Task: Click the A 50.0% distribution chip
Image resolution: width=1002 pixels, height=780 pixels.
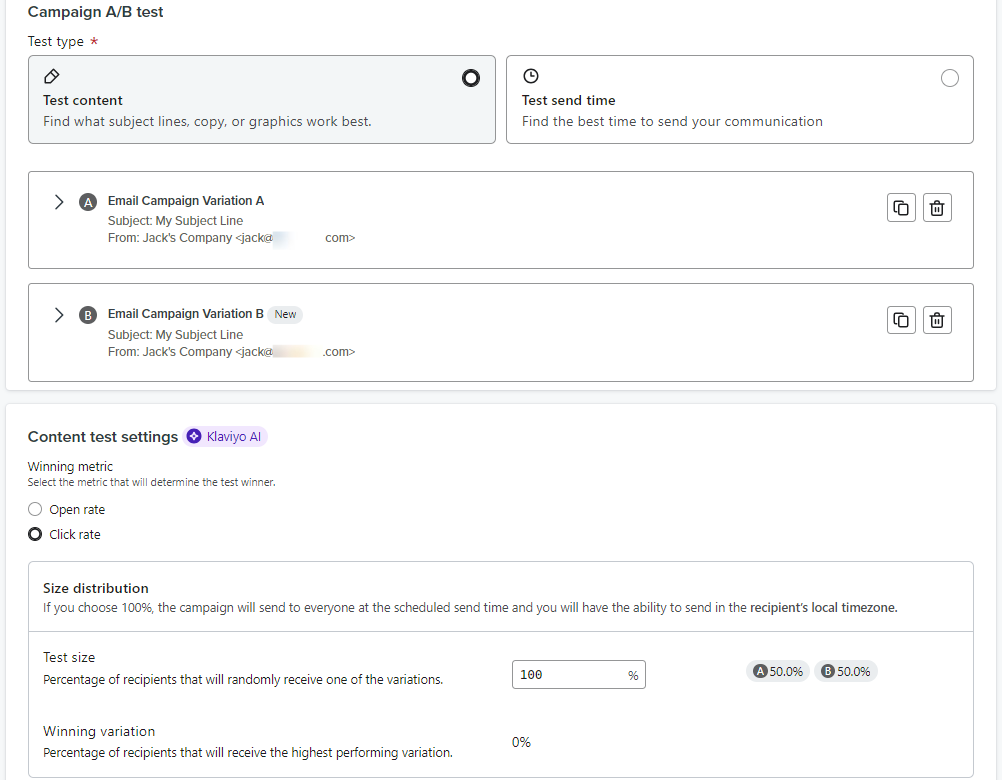Action: pyautogui.click(x=777, y=671)
